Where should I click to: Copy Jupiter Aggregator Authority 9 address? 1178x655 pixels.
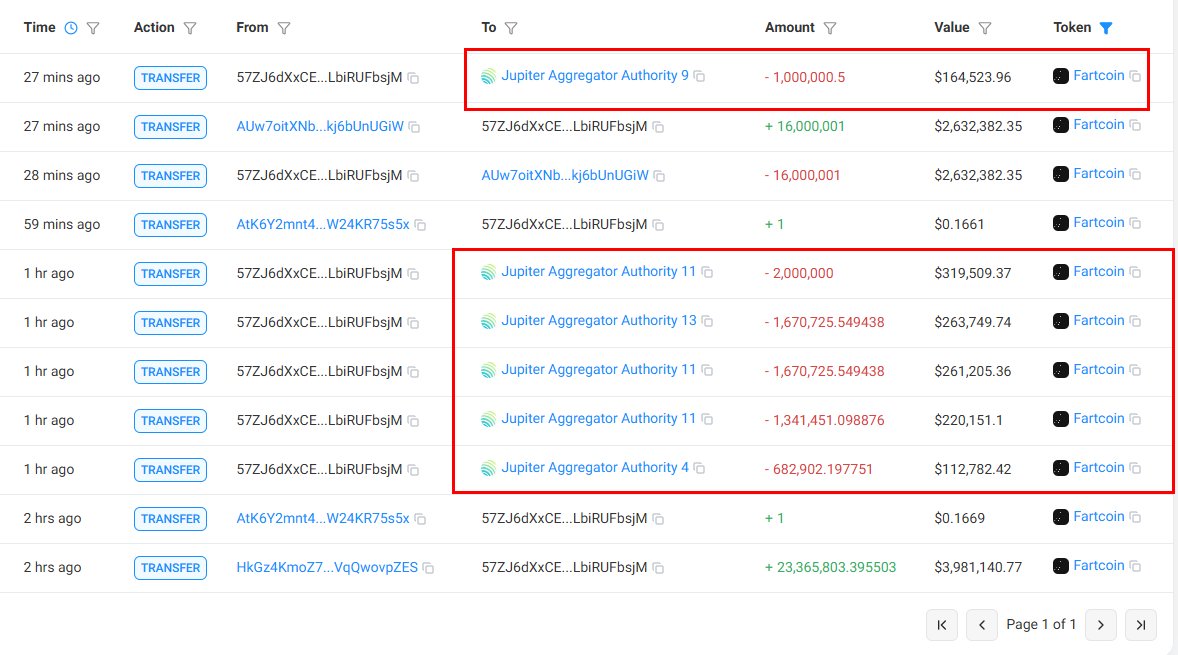tap(699, 77)
